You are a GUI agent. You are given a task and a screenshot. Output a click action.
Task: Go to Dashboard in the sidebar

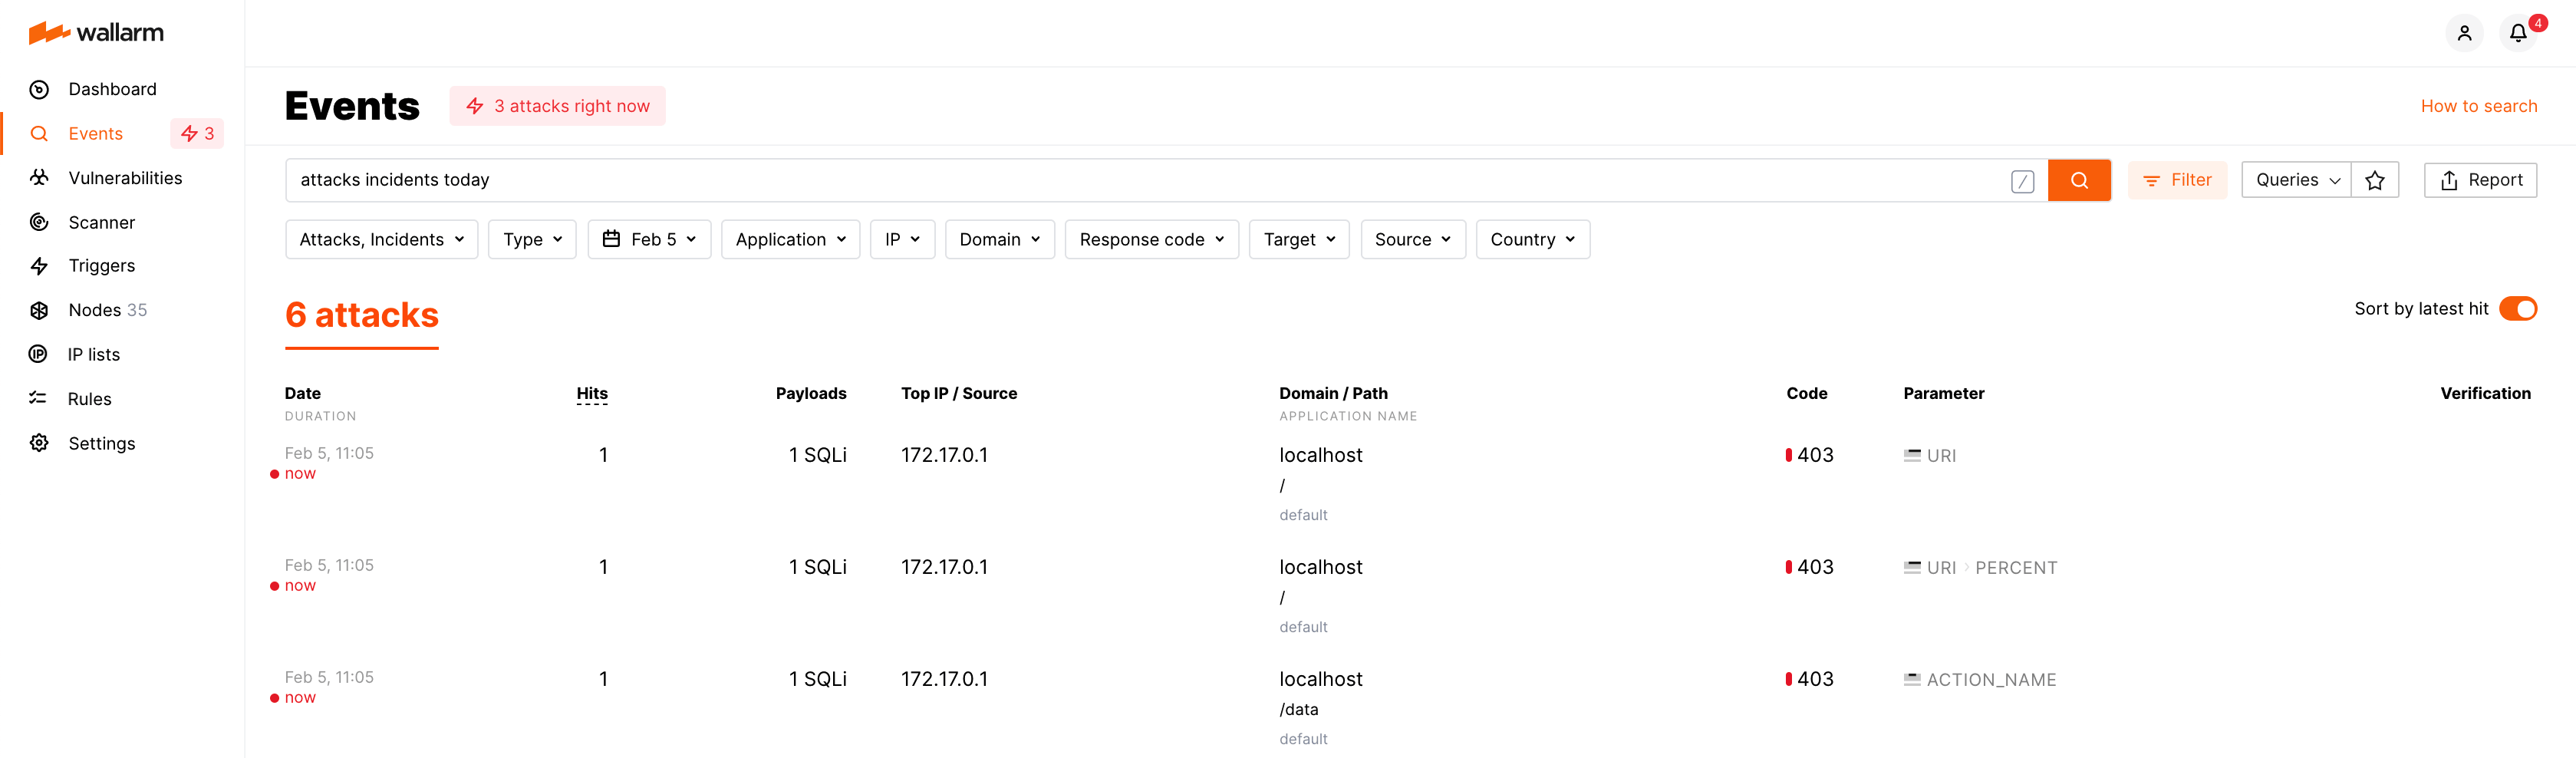(112, 89)
